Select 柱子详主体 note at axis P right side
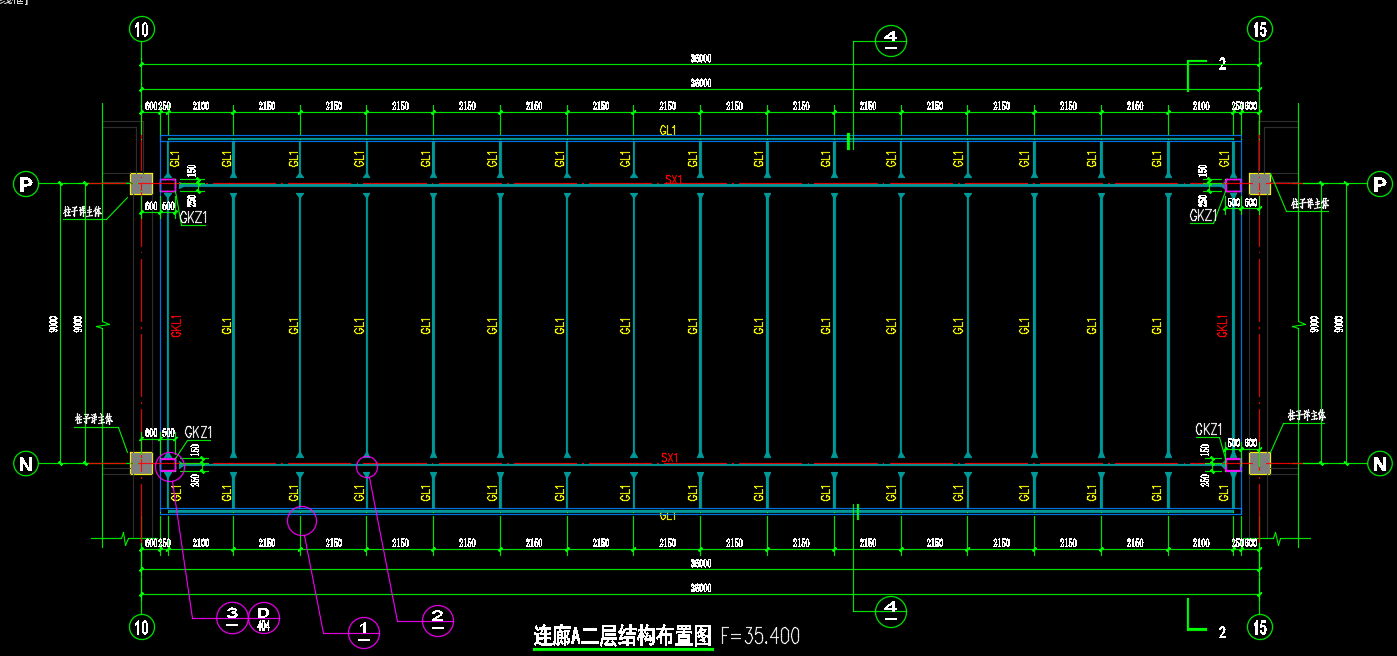Image resolution: width=1397 pixels, height=656 pixels. click(x=1310, y=203)
